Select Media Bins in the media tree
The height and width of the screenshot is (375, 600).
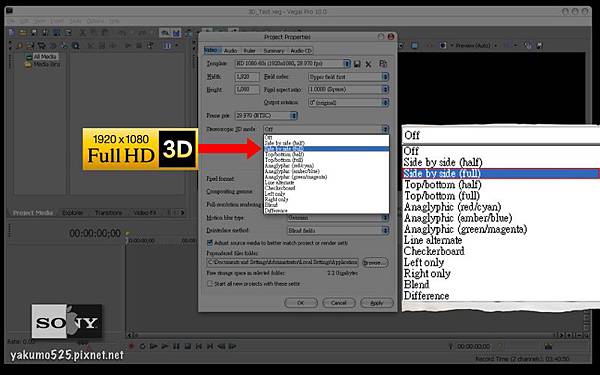46,64
